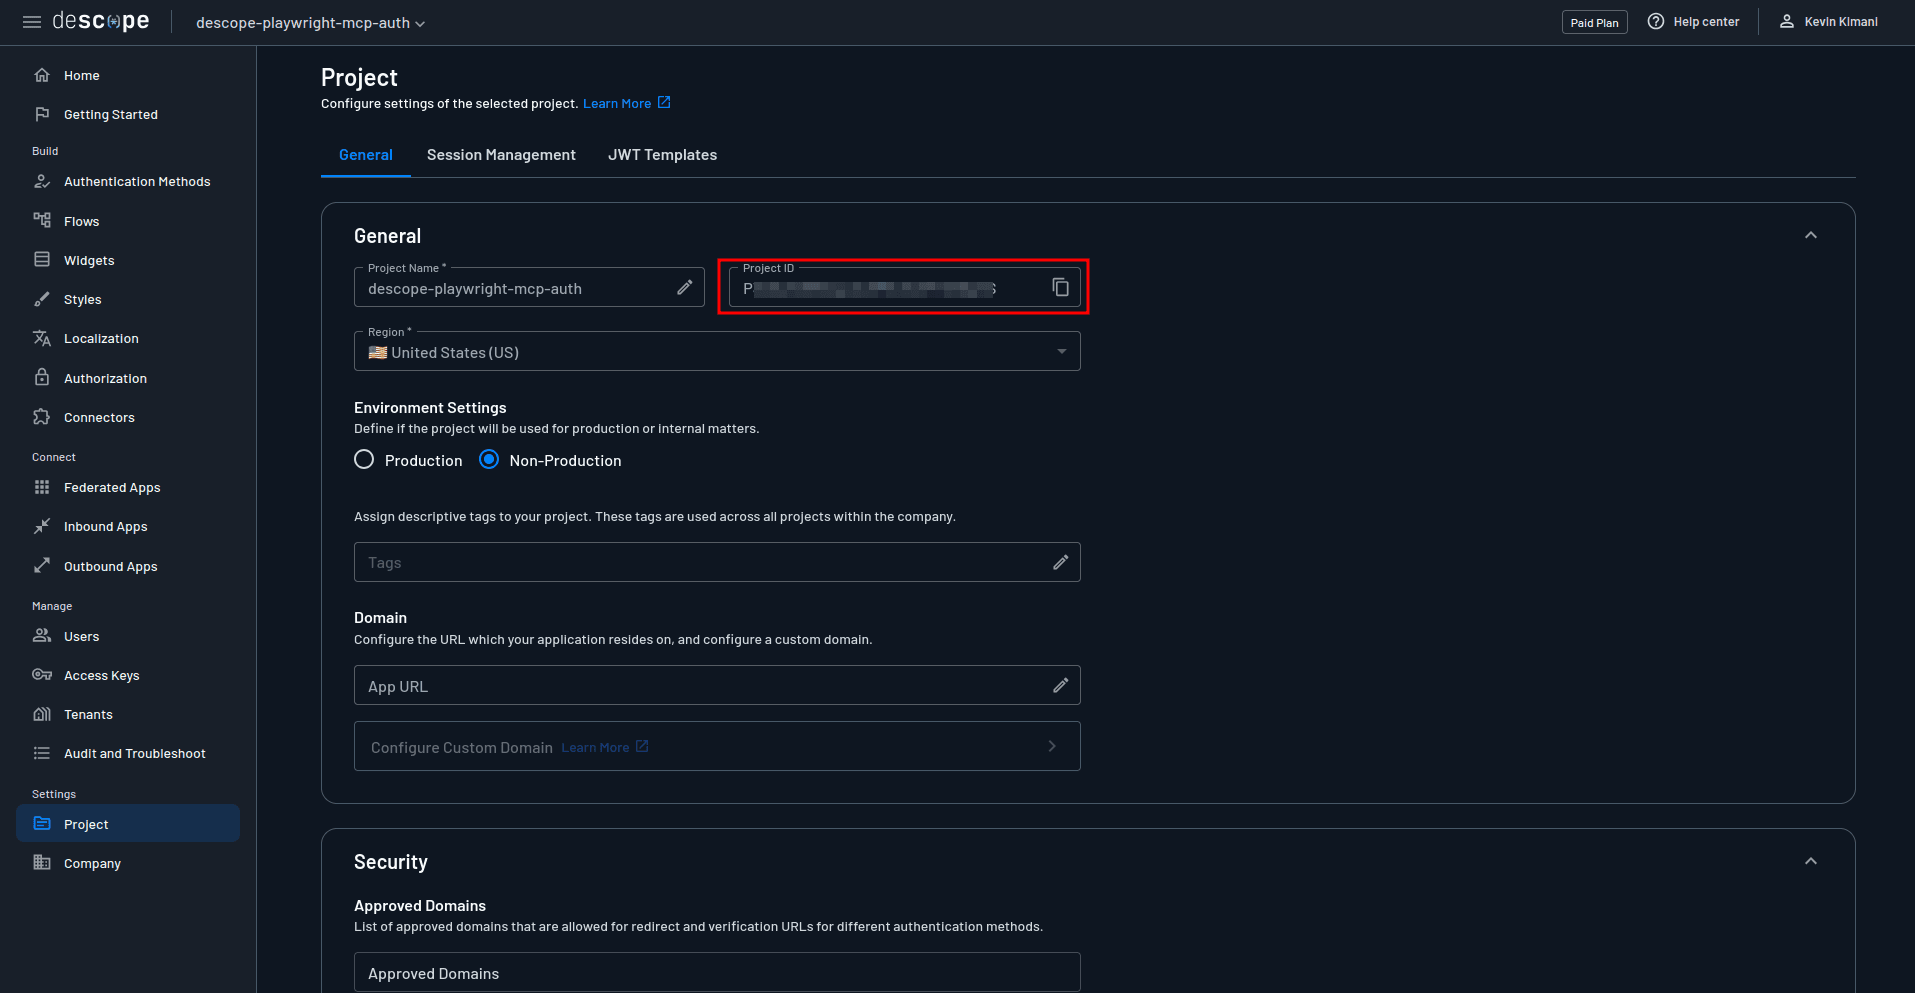The width and height of the screenshot is (1915, 993).
Task: Open the Access Keys section
Action: (100, 675)
